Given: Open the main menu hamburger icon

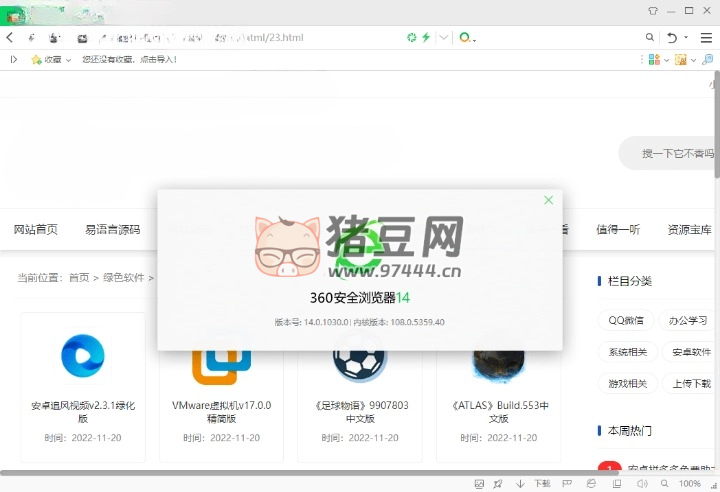Looking at the screenshot, I should click(x=707, y=38).
